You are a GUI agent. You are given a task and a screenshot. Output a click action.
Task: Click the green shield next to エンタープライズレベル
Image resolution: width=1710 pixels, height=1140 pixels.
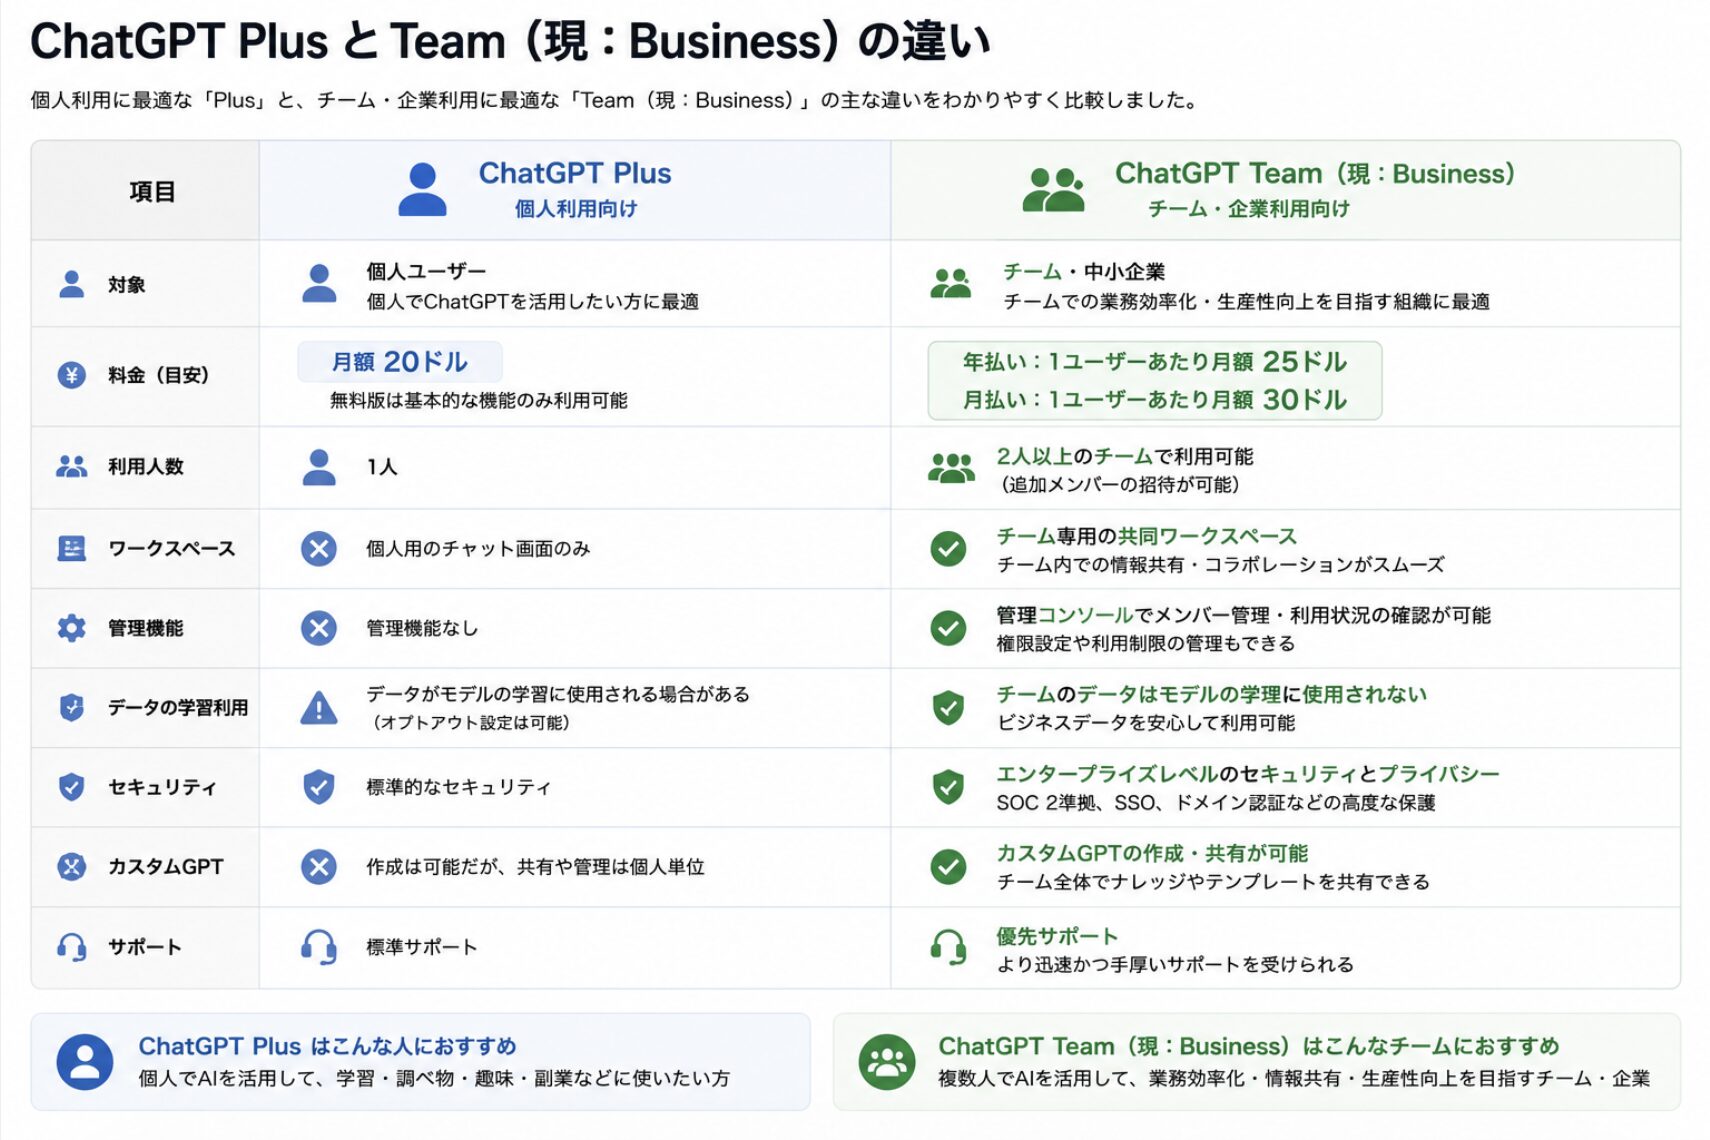point(948,787)
